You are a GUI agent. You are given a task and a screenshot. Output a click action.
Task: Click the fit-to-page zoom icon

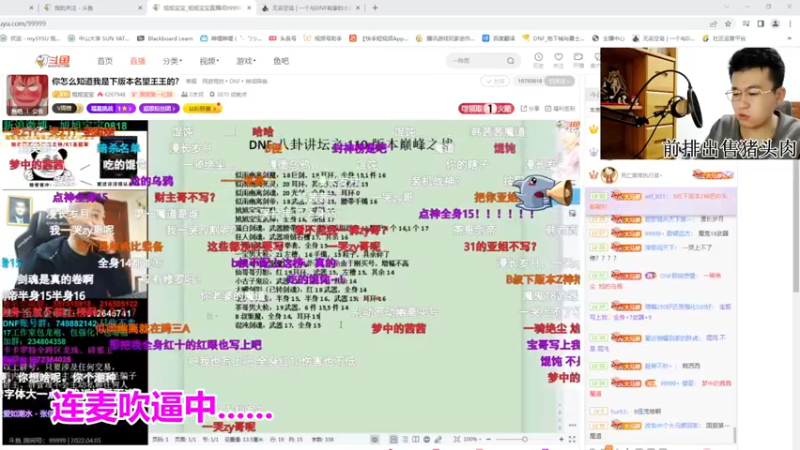[457, 439]
